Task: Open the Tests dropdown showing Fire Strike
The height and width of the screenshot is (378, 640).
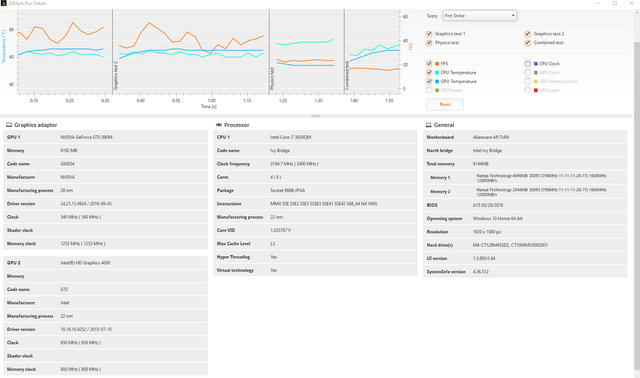Action: point(480,16)
